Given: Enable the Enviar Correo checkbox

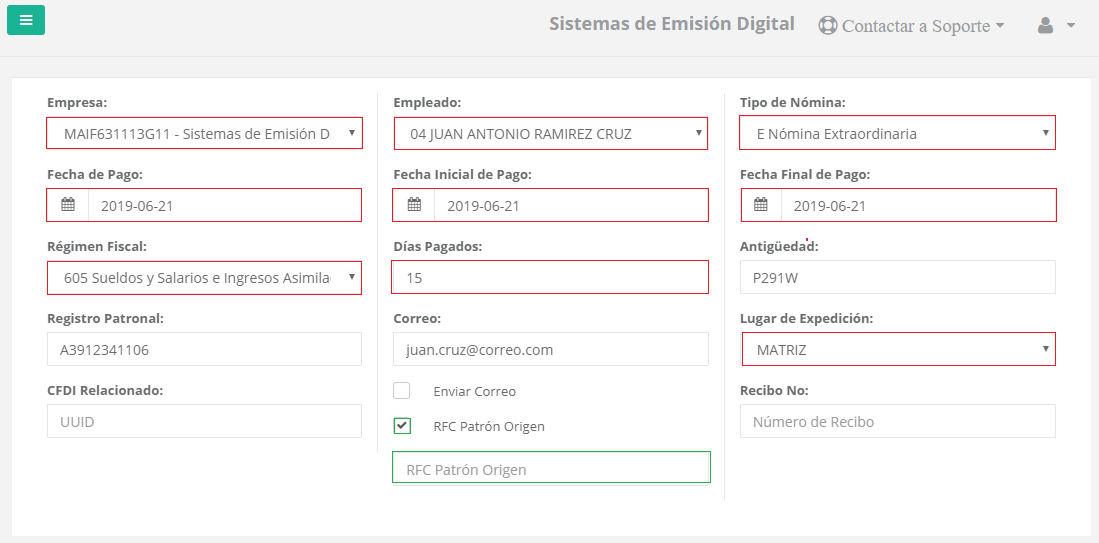Looking at the screenshot, I should (402, 391).
